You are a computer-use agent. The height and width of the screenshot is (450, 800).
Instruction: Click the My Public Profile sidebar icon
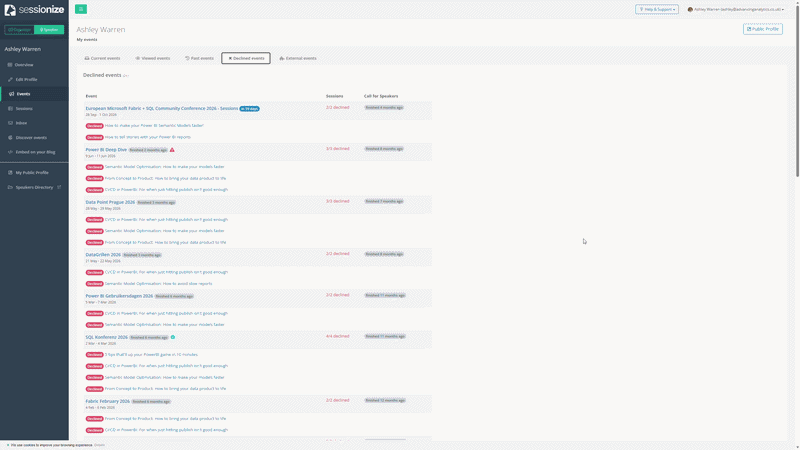(10, 172)
